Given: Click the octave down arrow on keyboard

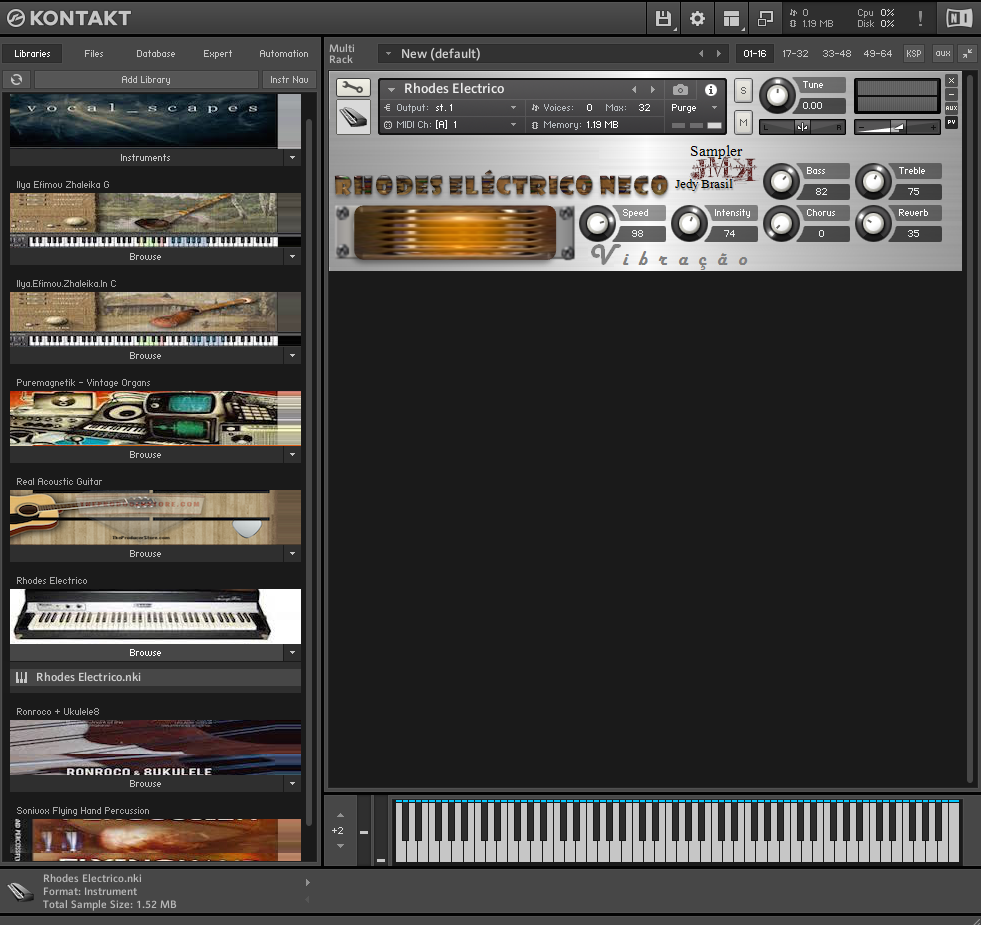Looking at the screenshot, I should (x=340, y=846).
